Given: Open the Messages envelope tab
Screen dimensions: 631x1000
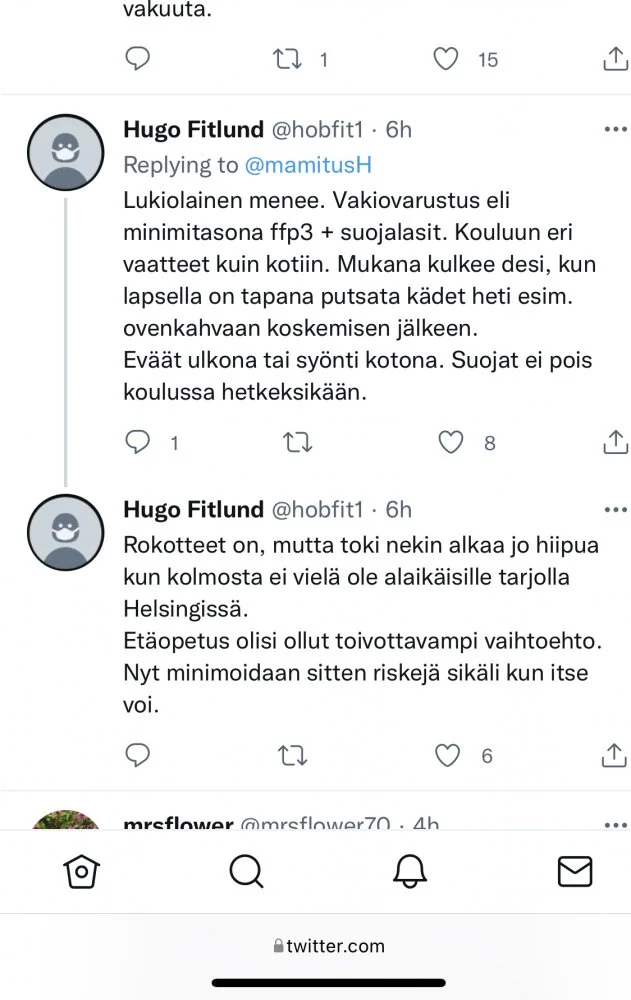Looking at the screenshot, I should [x=574, y=872].
